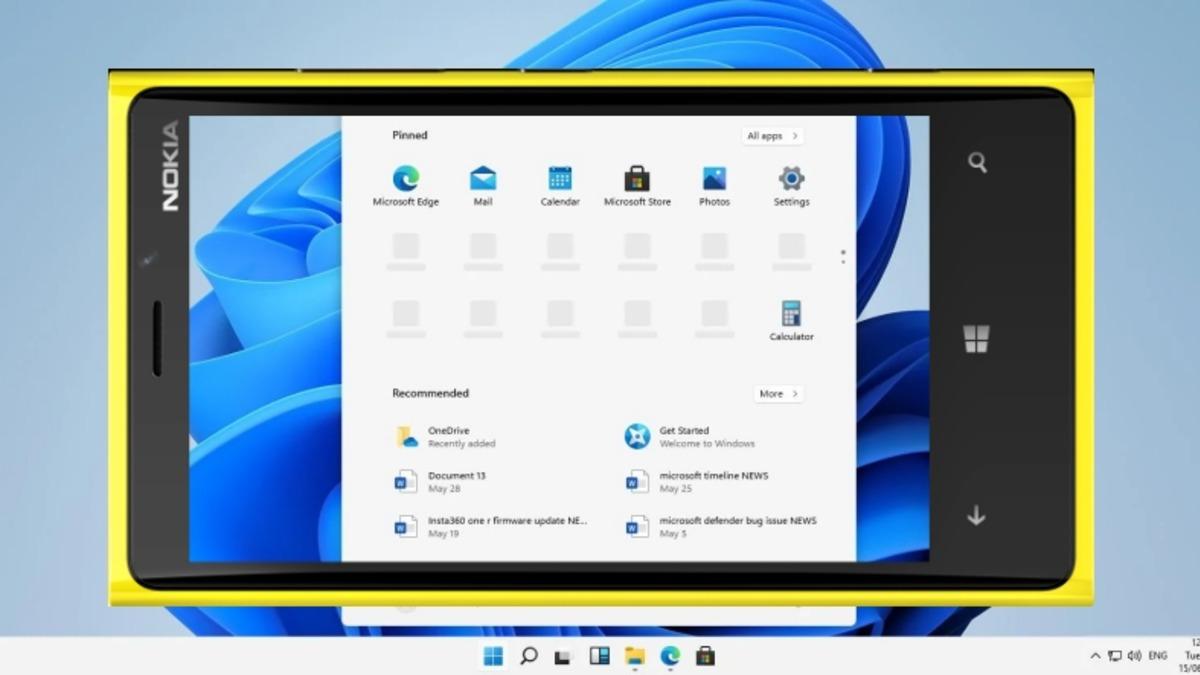This screenshot has height=675, width=1200.
Task: Expand the All apps list
Action: (x=773, y=136)
